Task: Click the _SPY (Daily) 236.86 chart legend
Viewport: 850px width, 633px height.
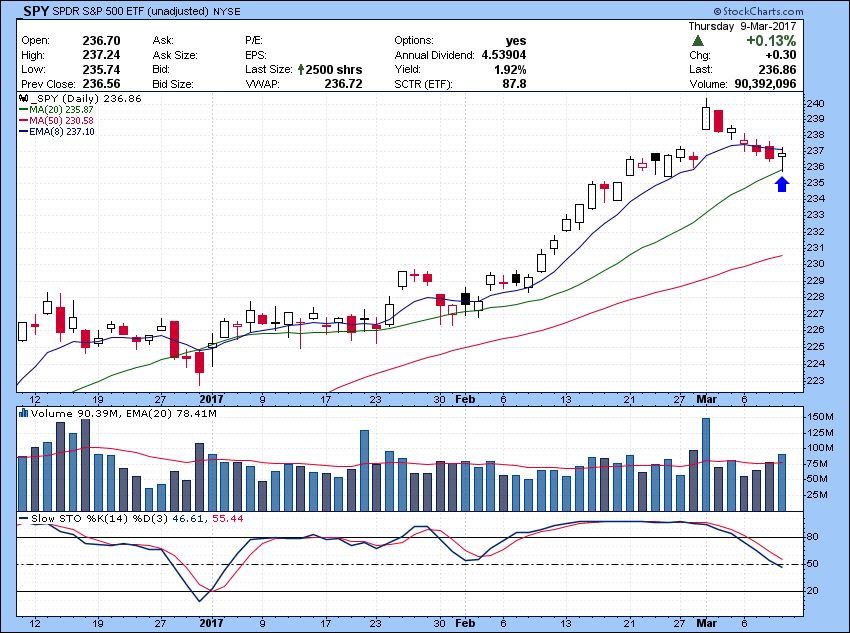Action: 86,99
